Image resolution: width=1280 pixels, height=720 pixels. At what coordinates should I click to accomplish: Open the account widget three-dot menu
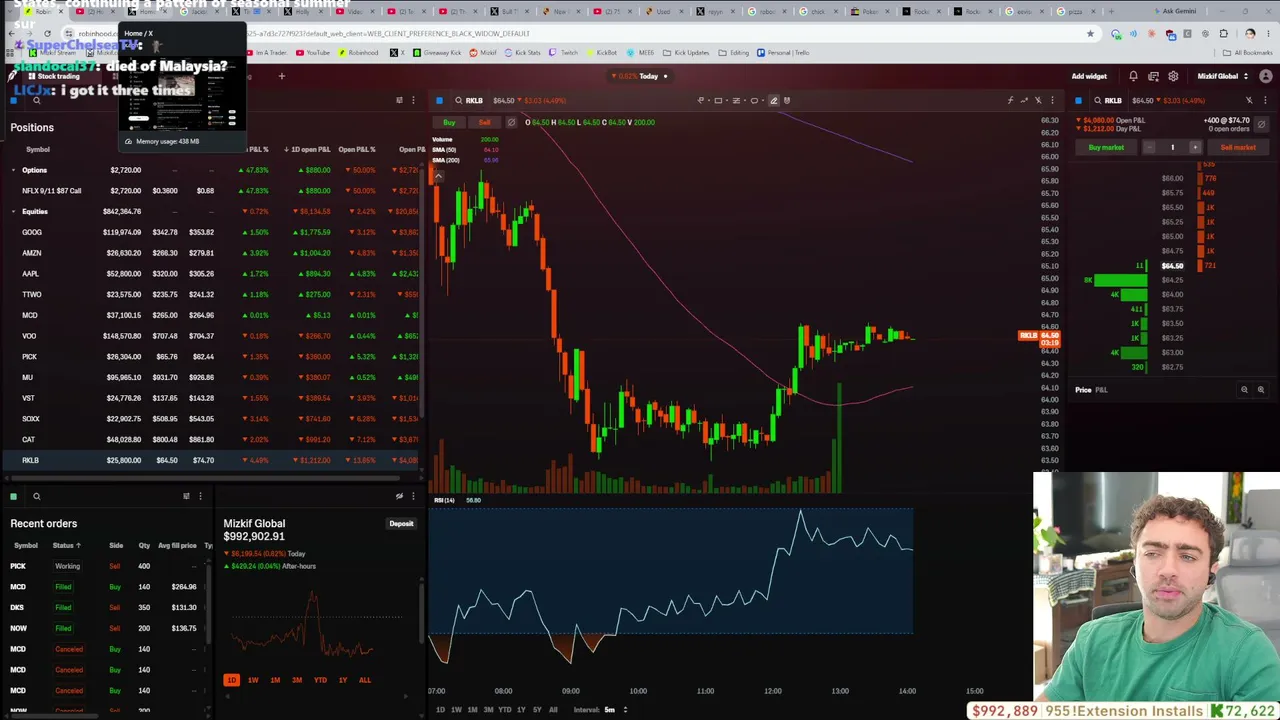tap(413, 496)
